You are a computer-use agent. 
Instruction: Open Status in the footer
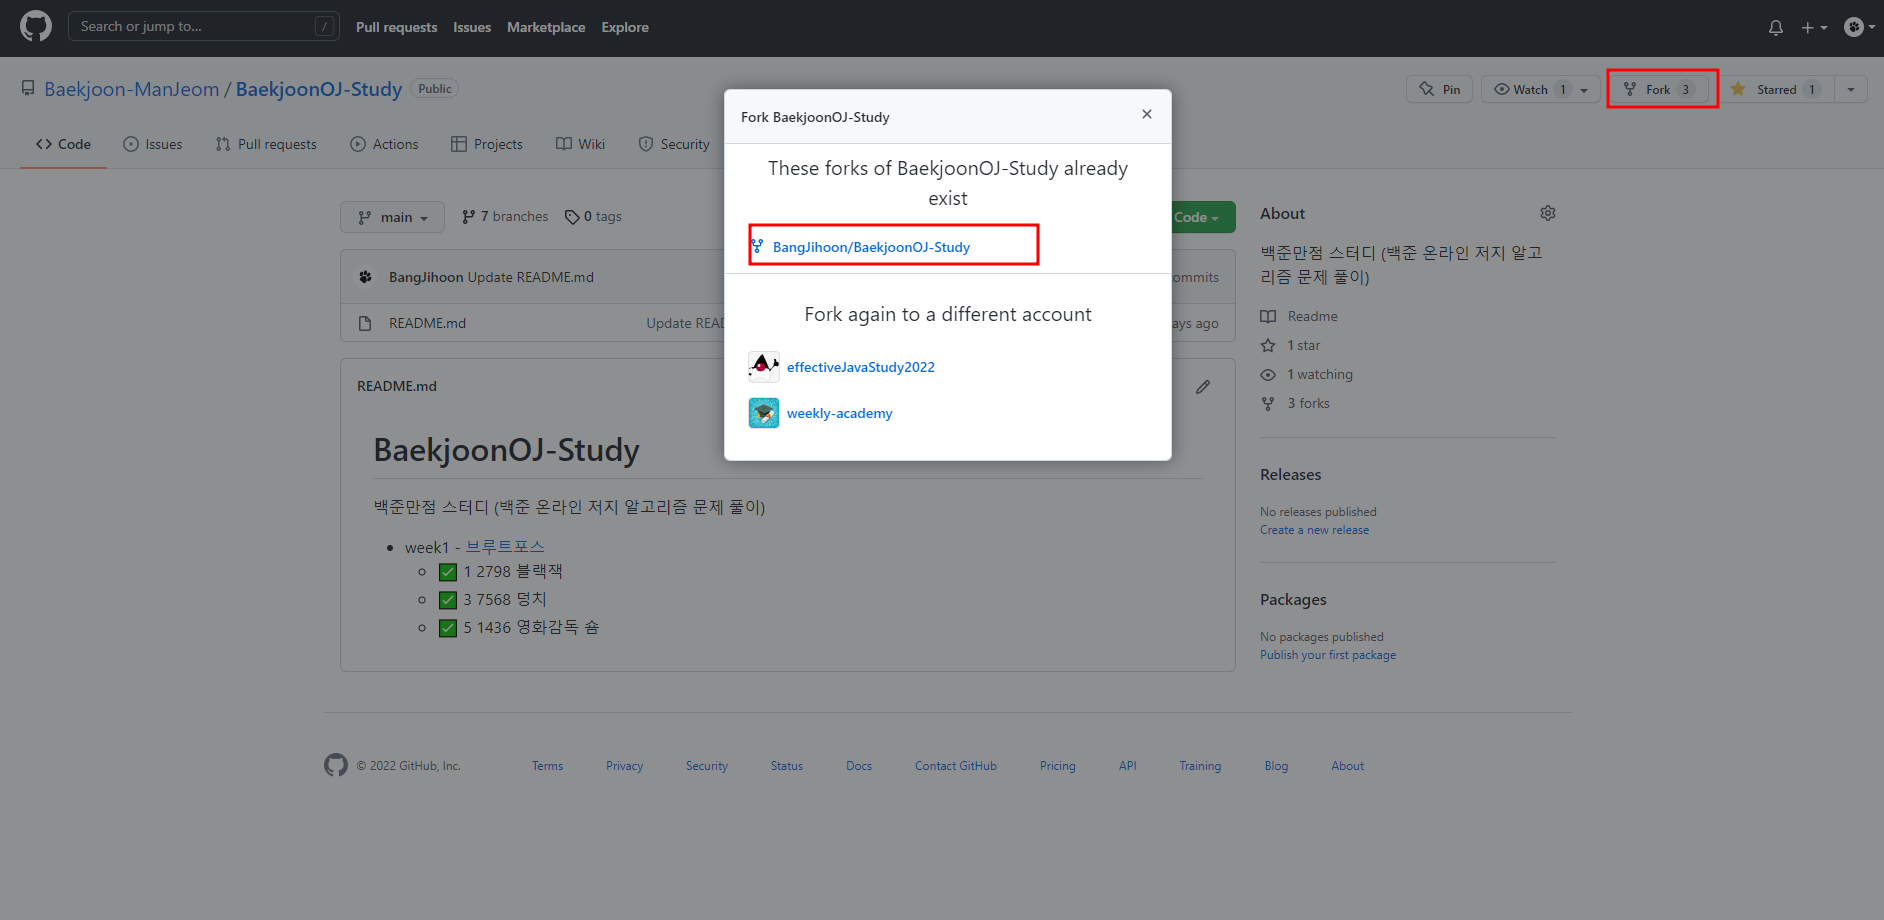pos(787,766)
